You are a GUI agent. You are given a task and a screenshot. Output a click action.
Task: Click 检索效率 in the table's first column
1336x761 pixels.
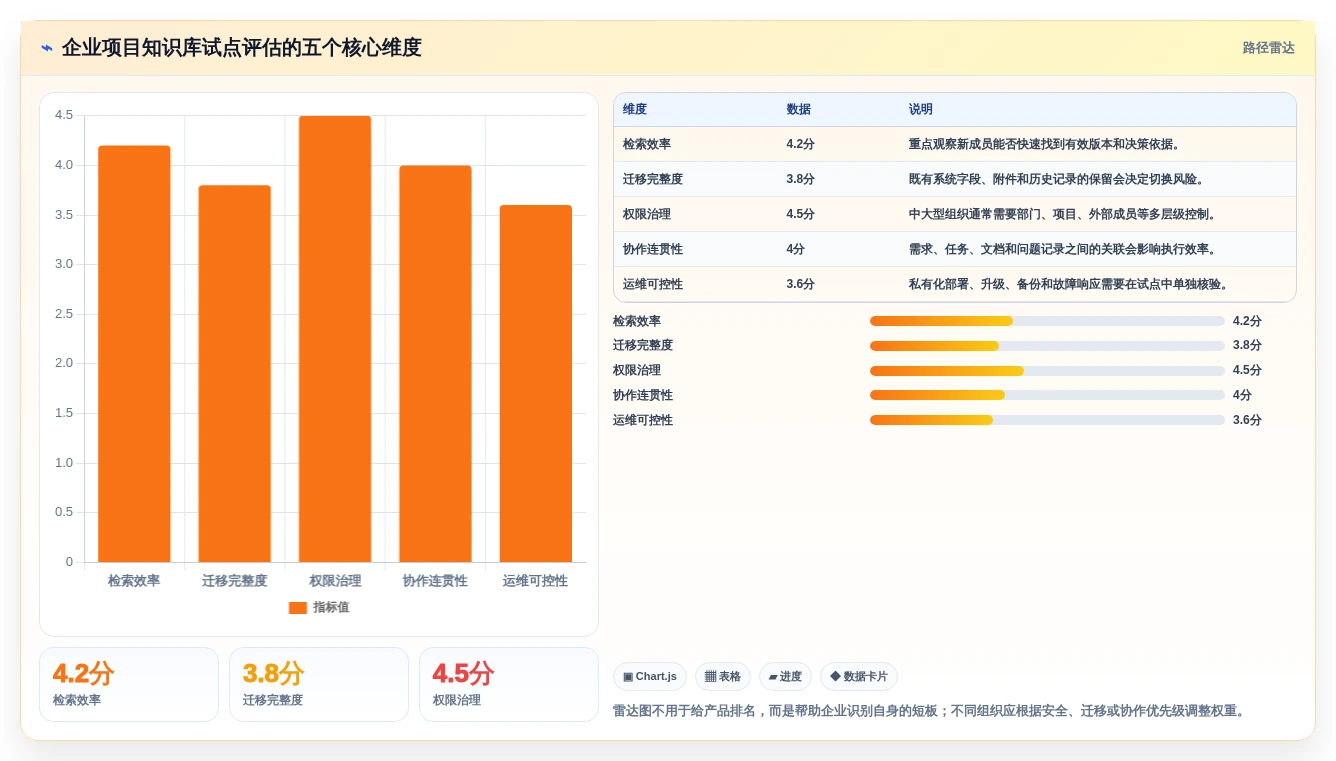coord(647,144)
